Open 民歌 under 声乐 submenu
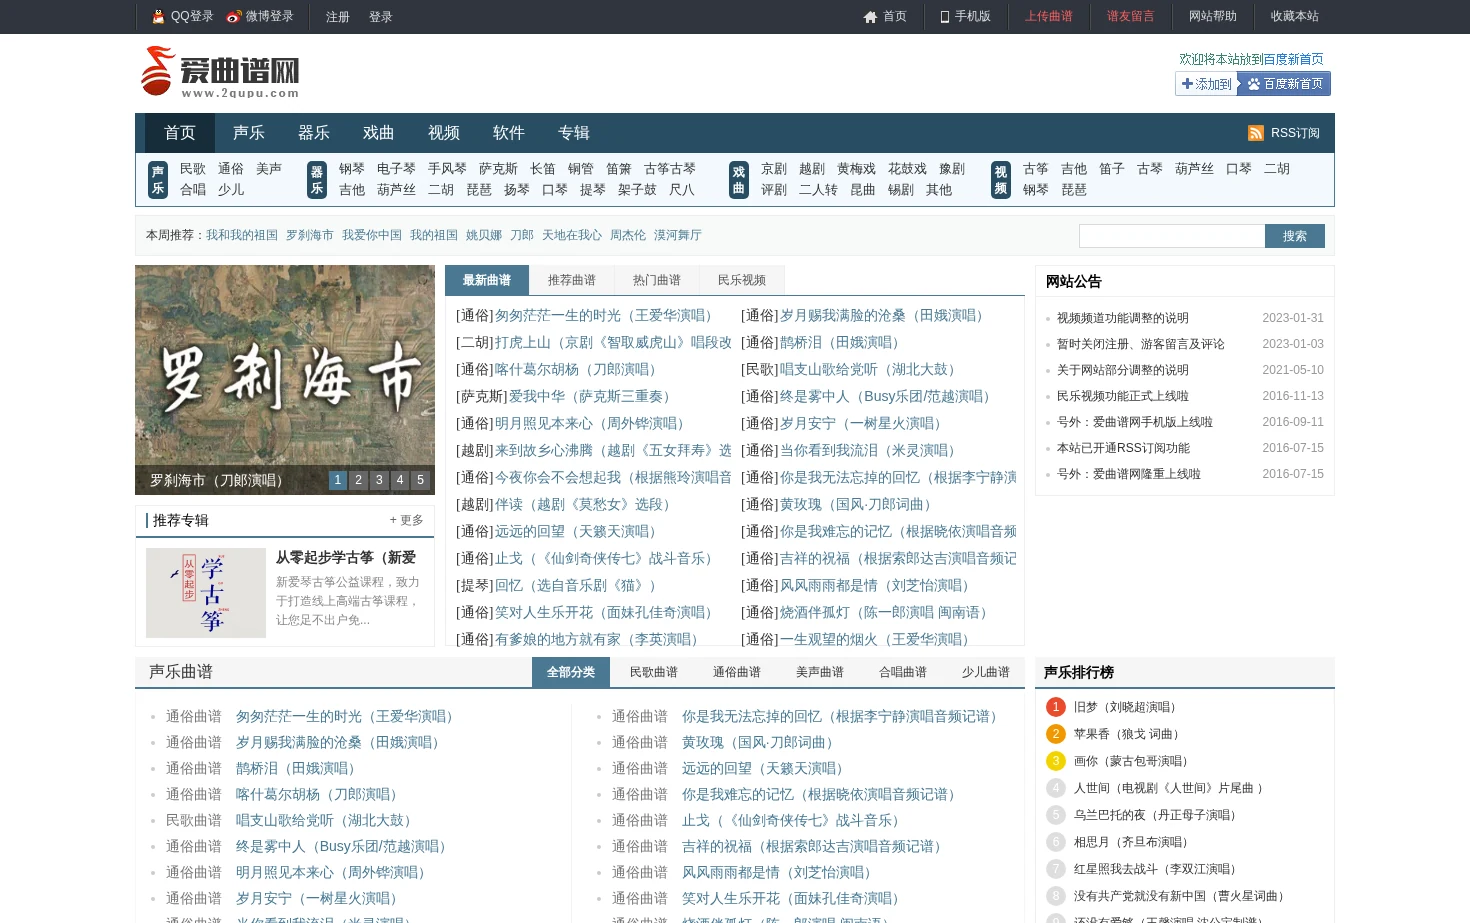 pyautogui.click(x=193, y=169)
